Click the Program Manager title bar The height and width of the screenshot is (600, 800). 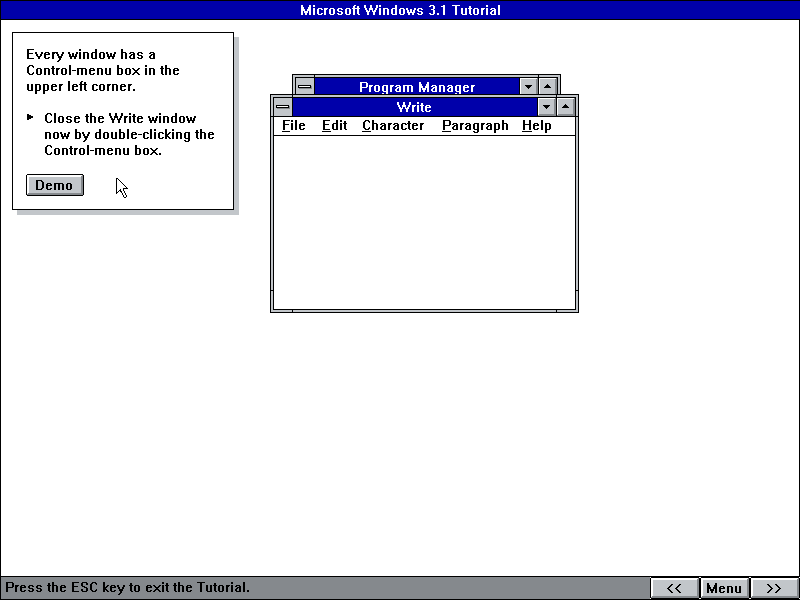tap(417, 86)
